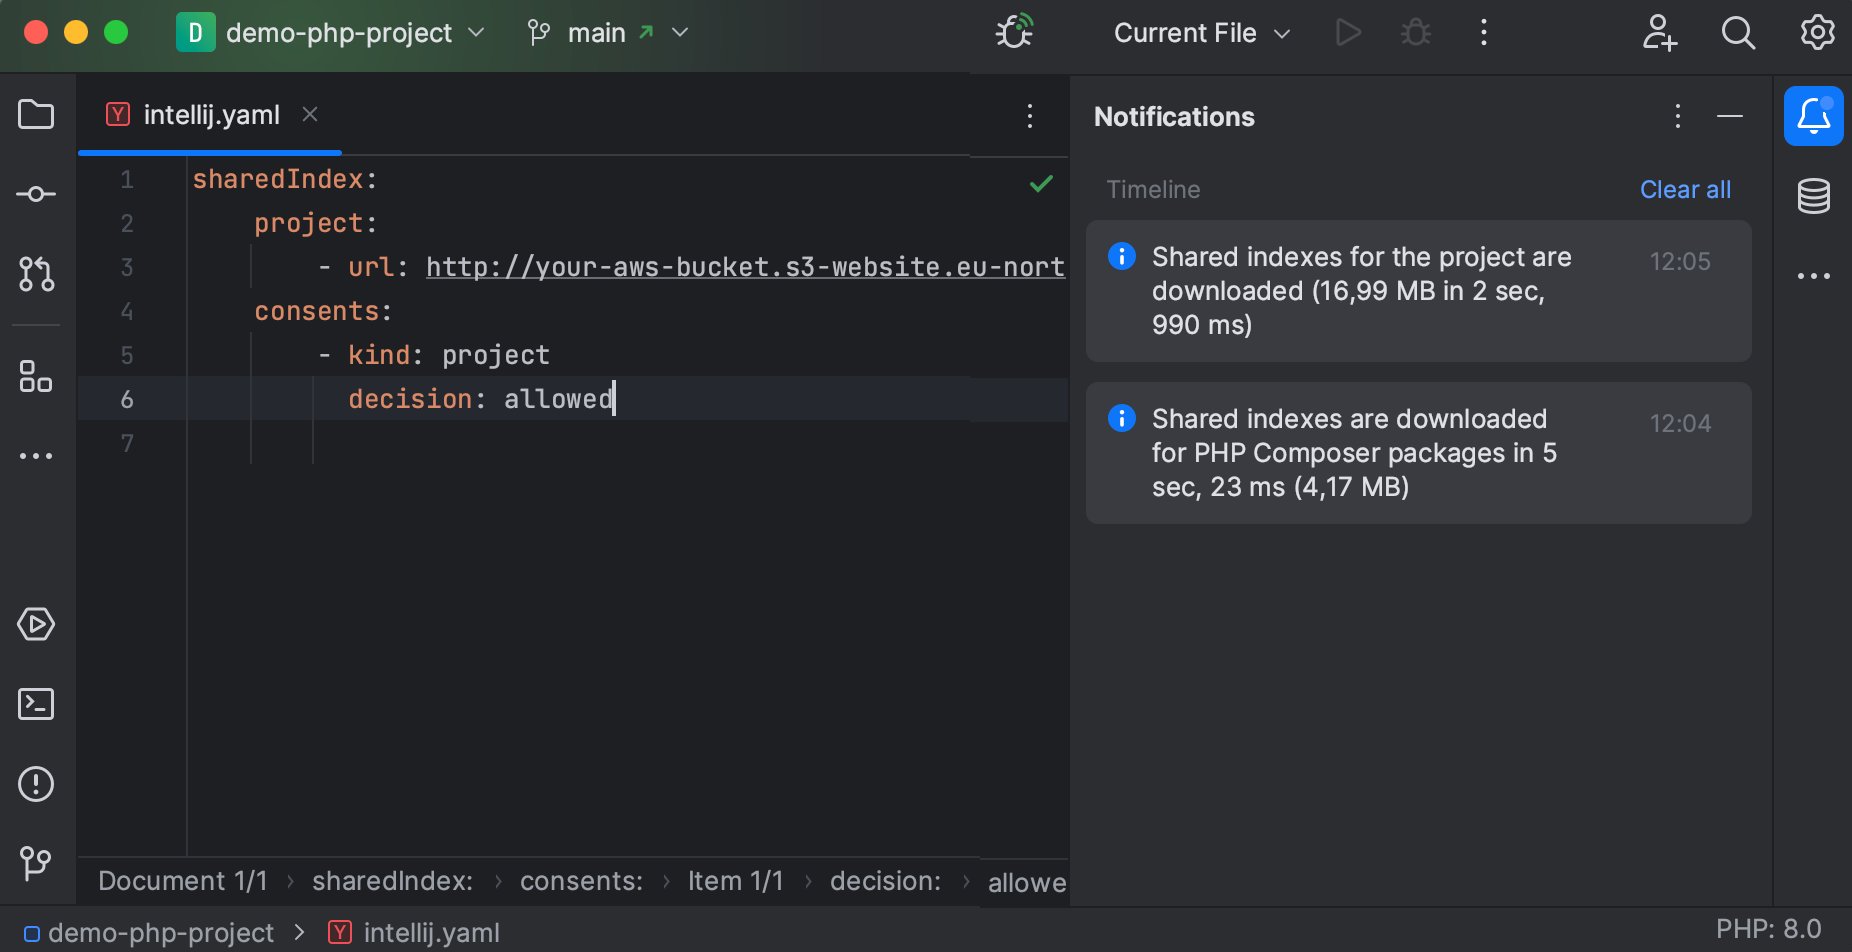Click Item 1/1 breadcrumb
The height and width of the screenshot is (952, 1852).
[x=735, y=881]
